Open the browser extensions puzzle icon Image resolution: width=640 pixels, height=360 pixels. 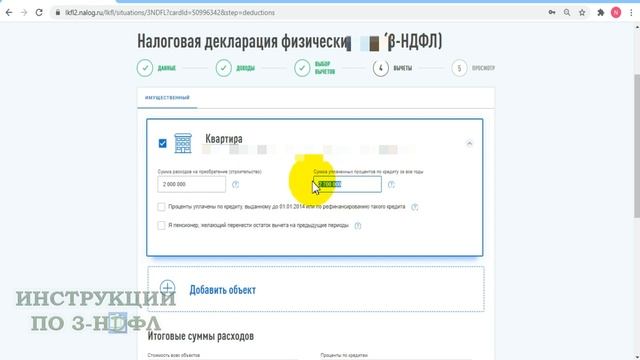point(600,13)
